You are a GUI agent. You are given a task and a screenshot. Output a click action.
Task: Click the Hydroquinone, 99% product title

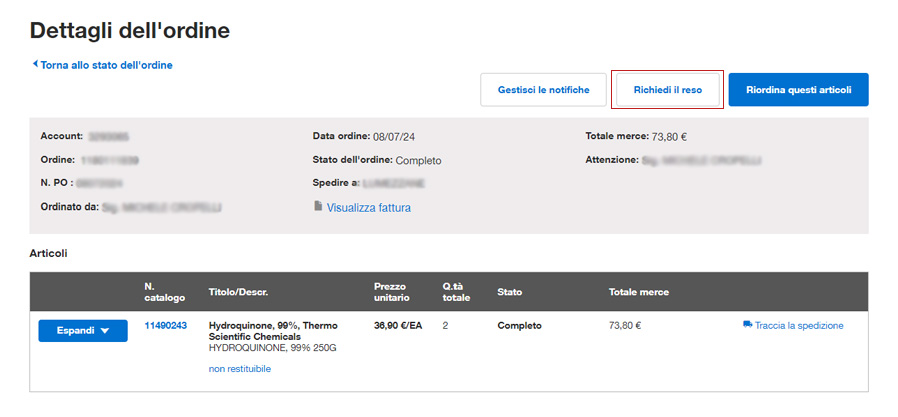272,331
